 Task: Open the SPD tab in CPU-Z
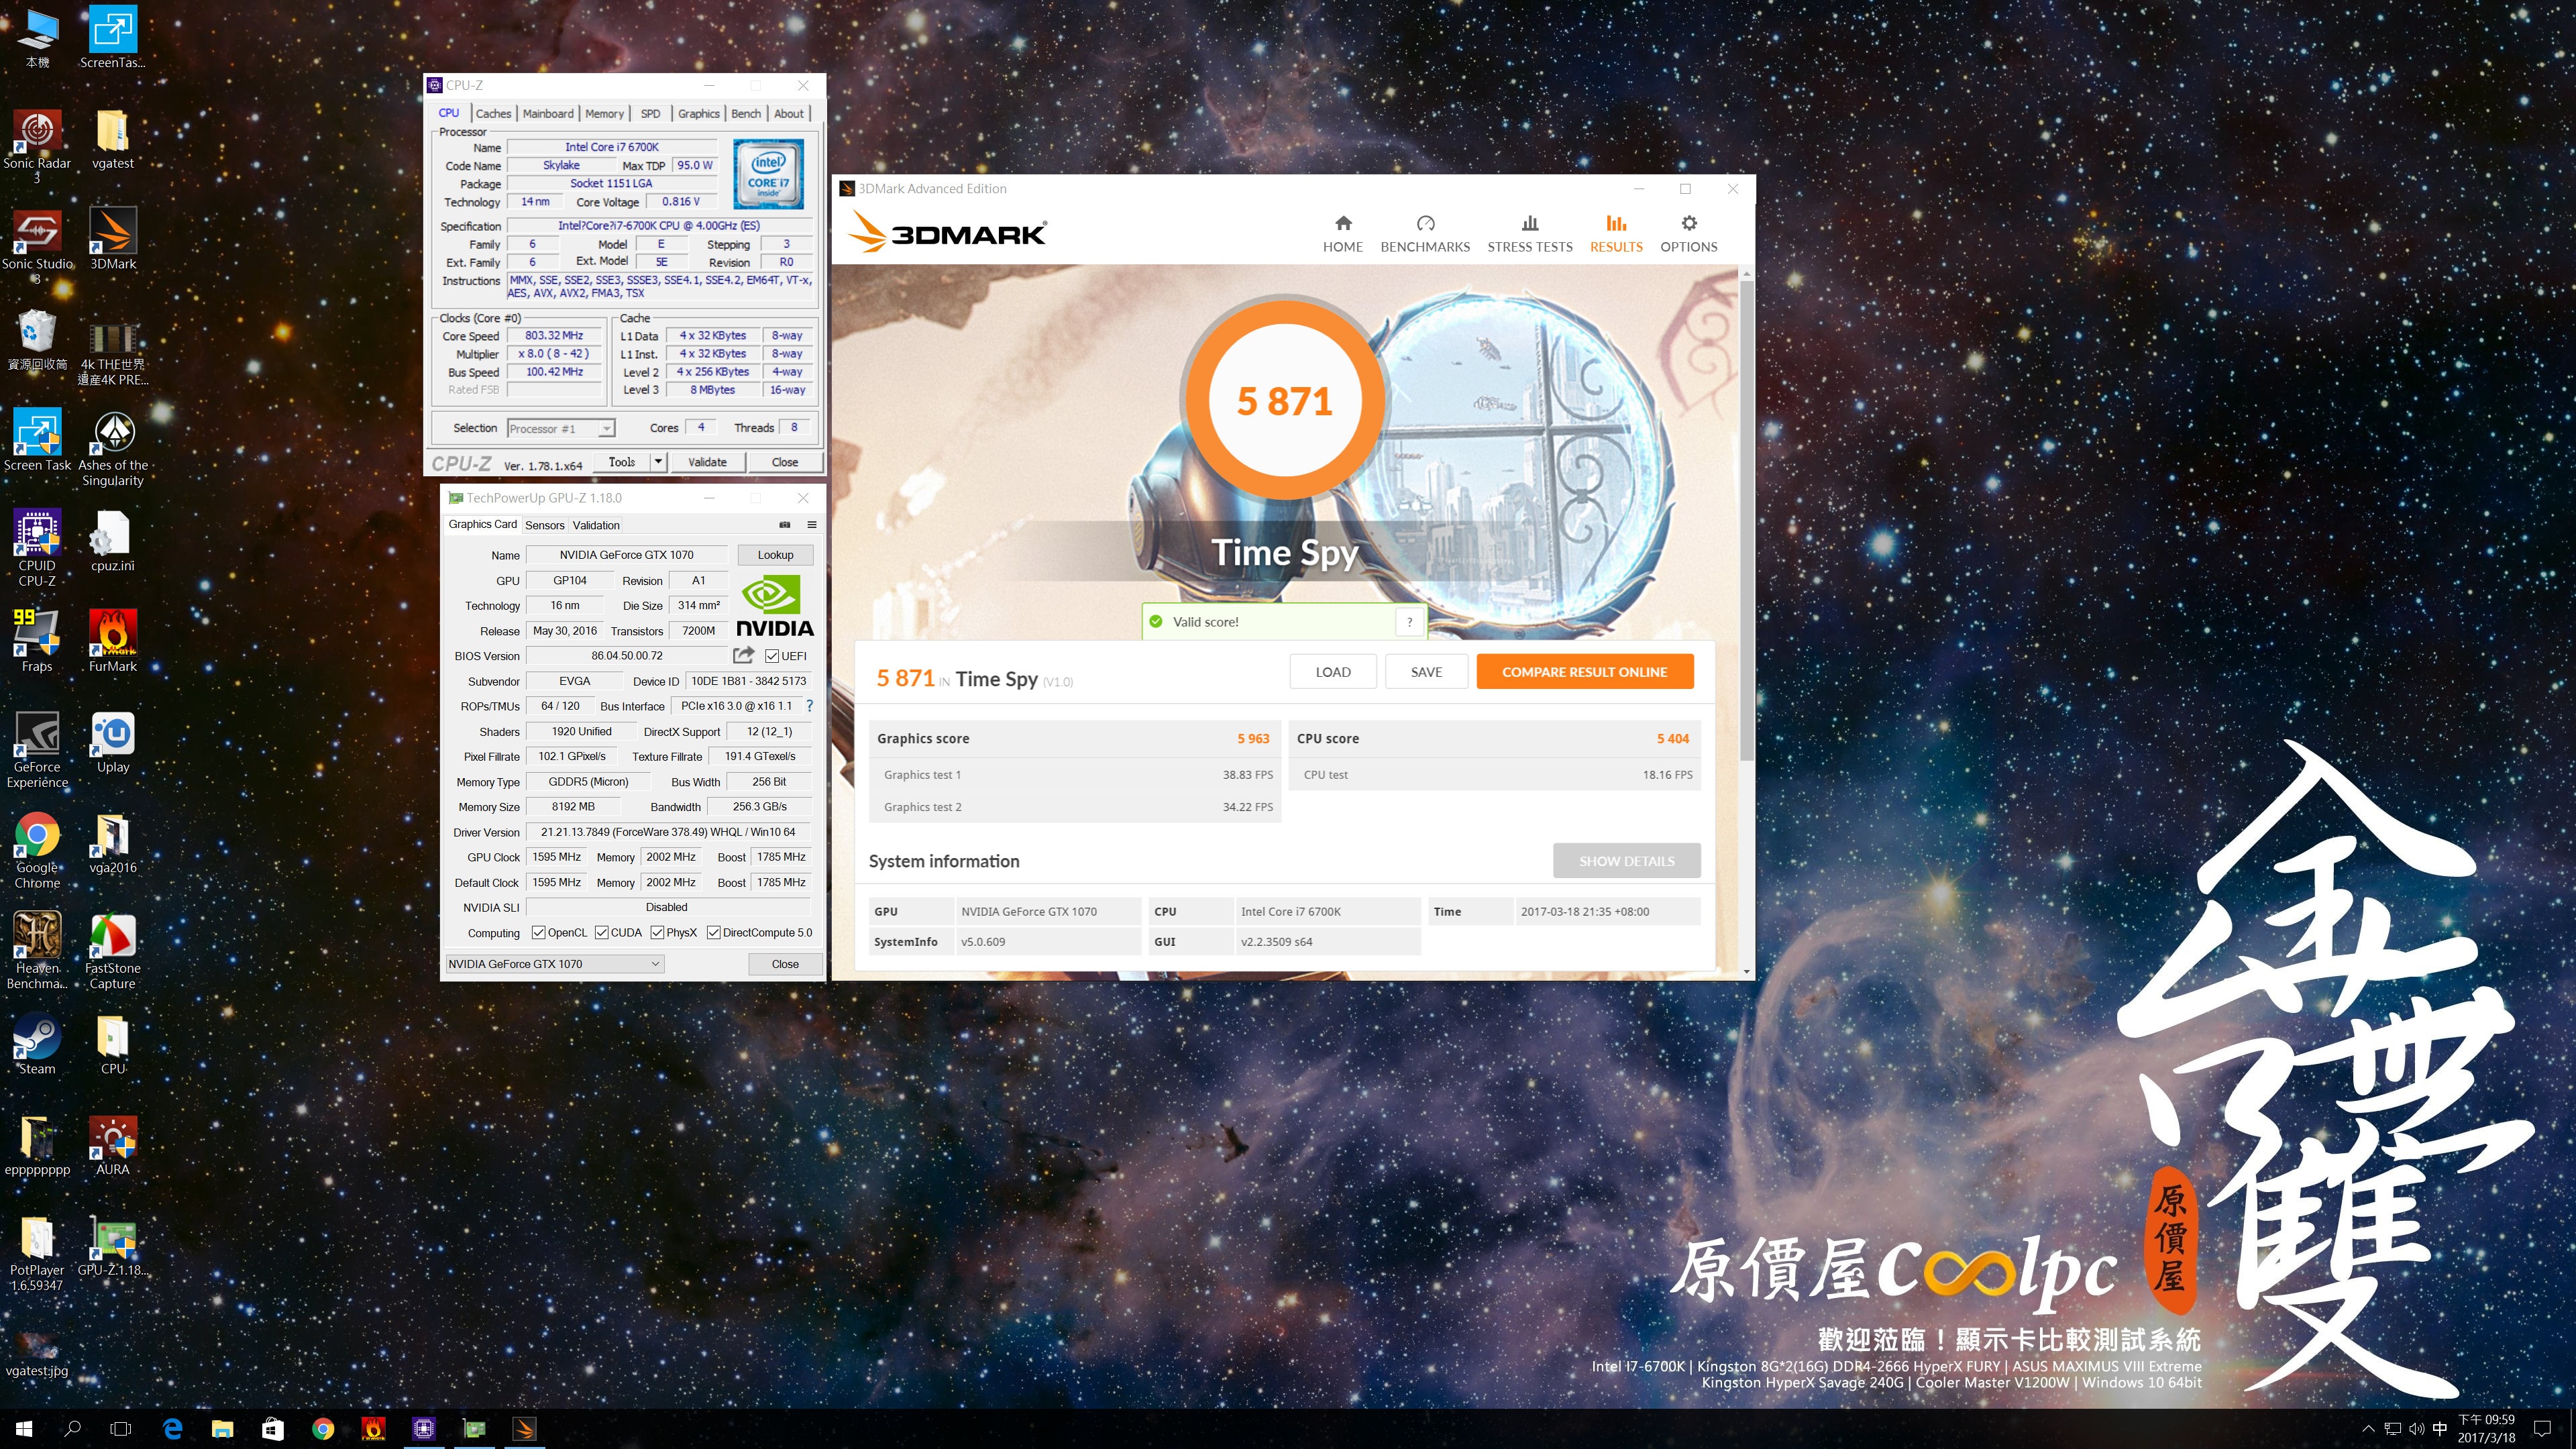click(x=650, y=113)
